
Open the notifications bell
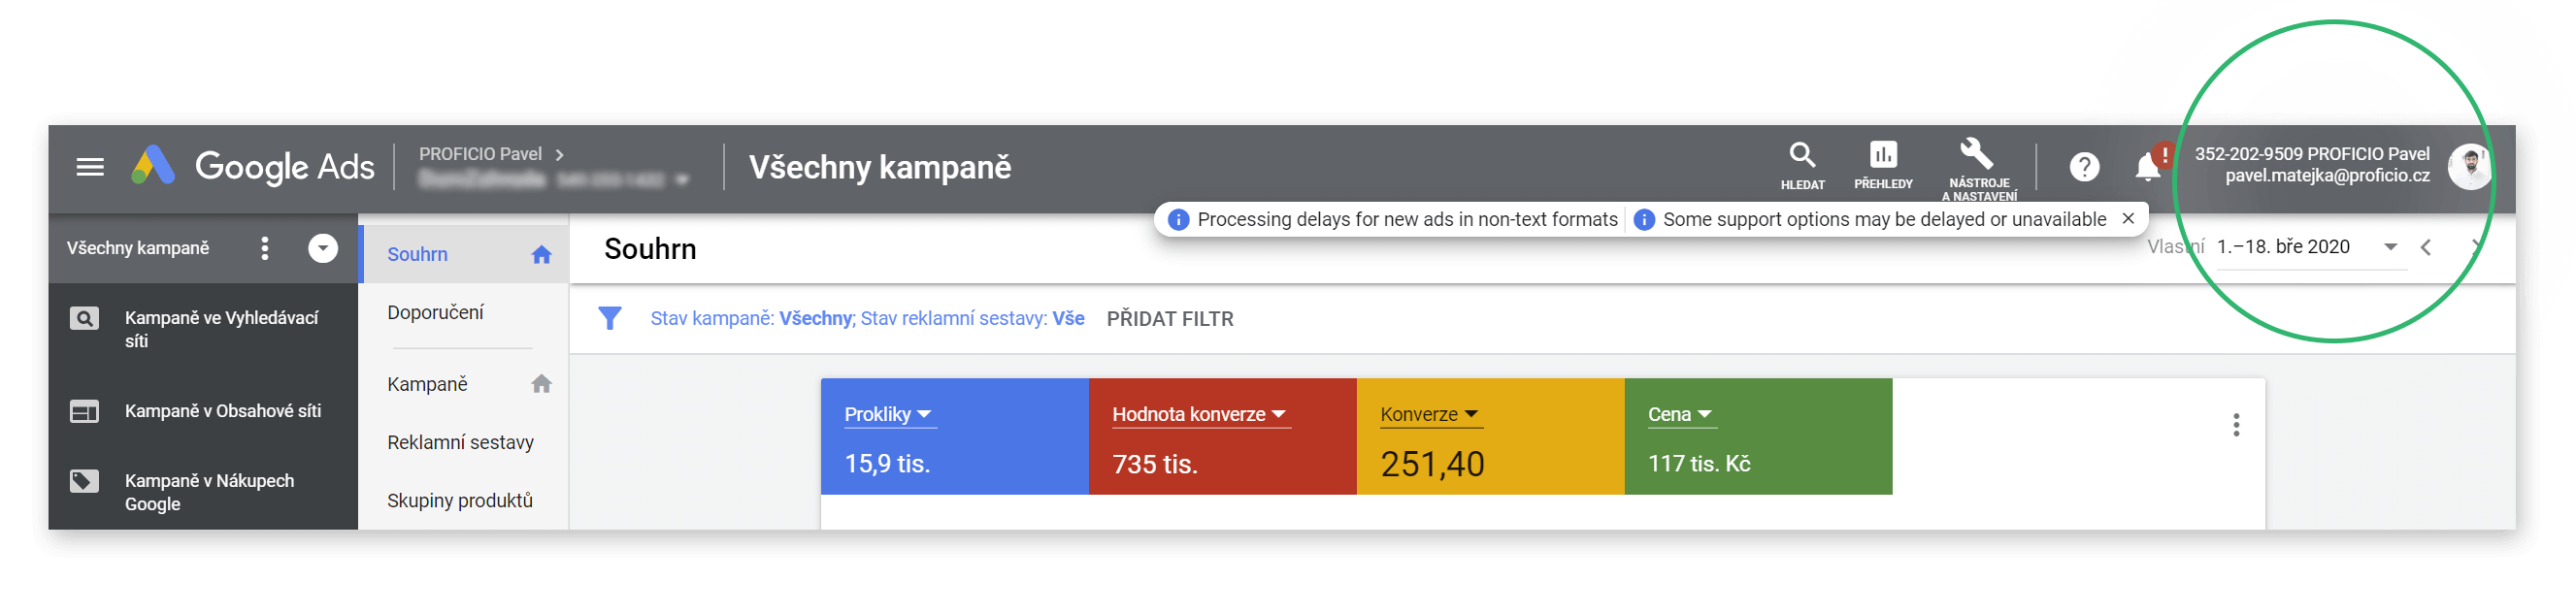point(2148,166)
